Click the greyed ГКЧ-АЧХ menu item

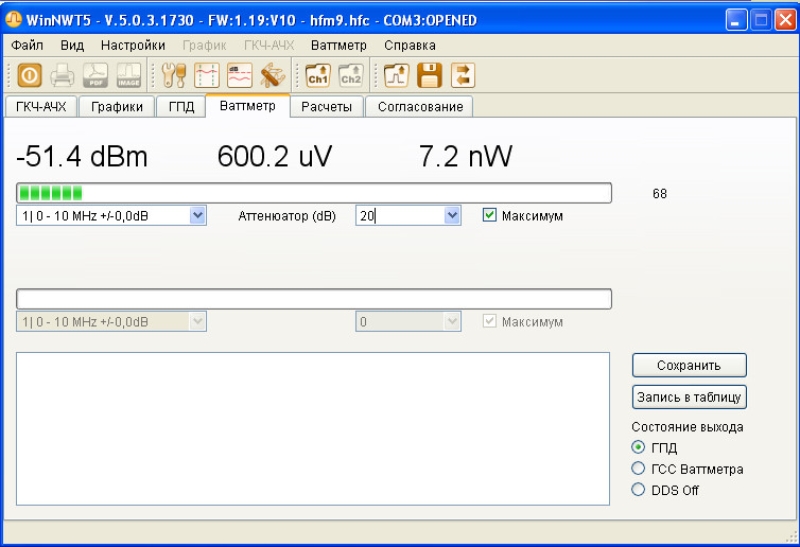pyautogui.click(x=269, y=45)
